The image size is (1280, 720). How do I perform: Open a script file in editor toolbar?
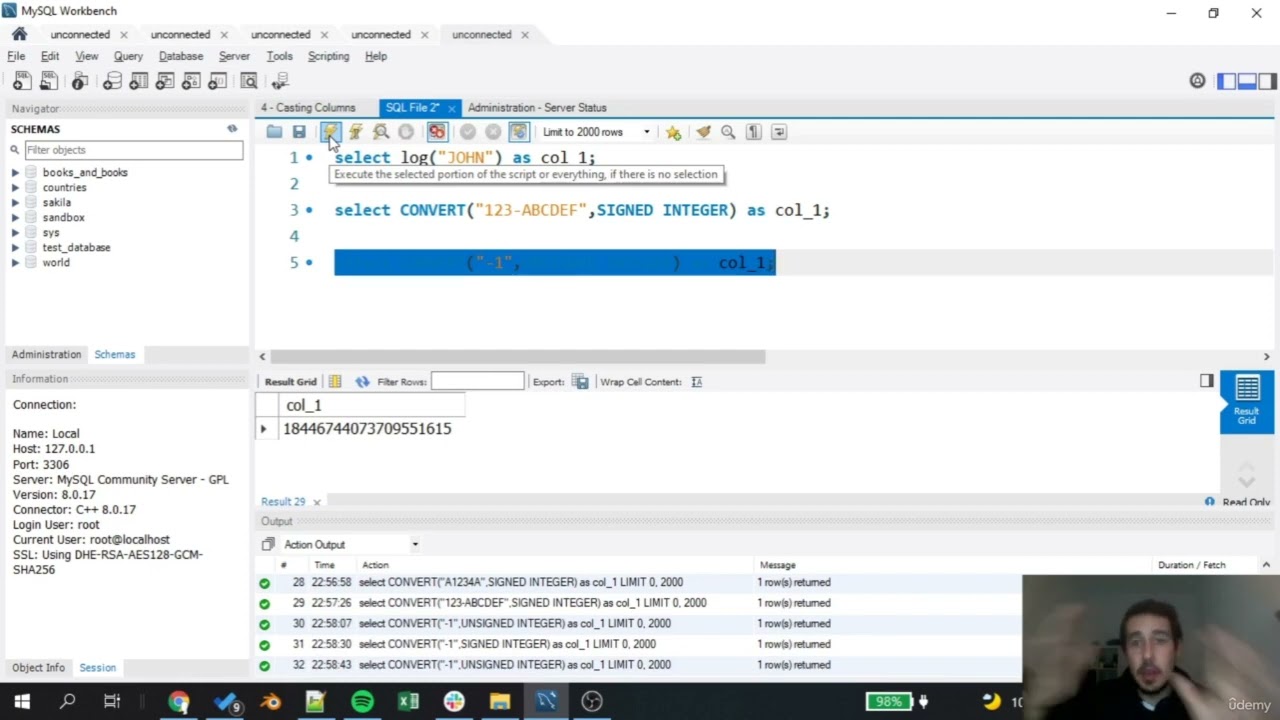(274, 132)
